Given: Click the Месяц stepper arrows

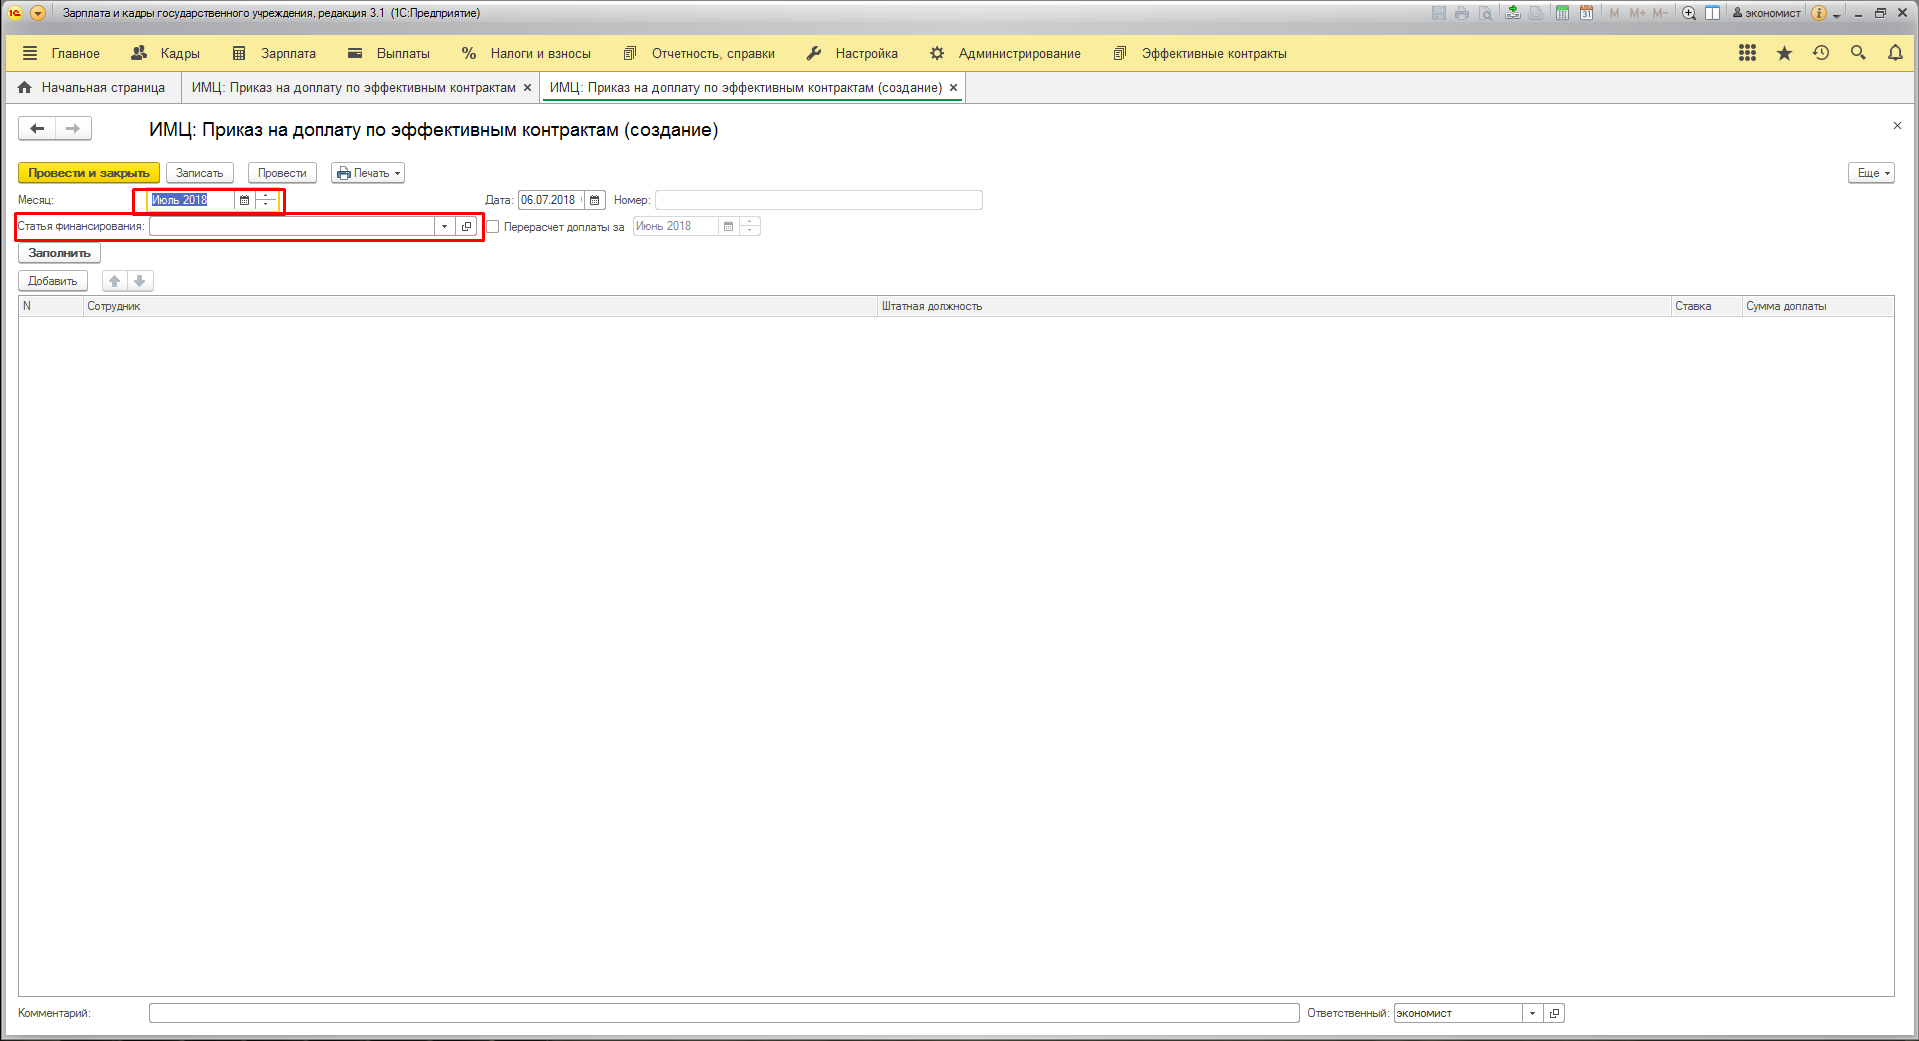Looking at the screenshot, I should 266,200.
